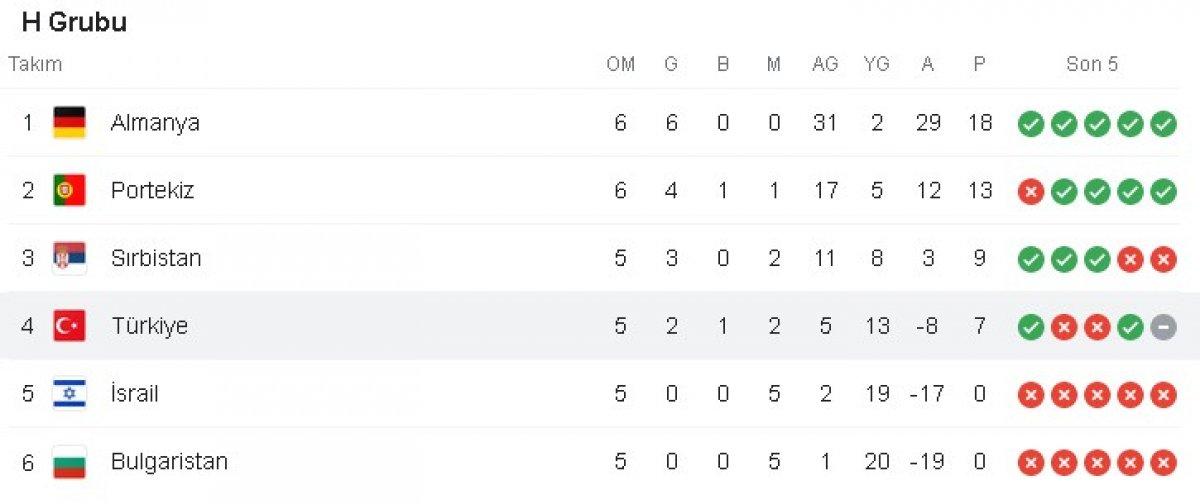Click Türkiye's gray draw result icon
This screenshot has width=1200, height=504.
(1163, 326)
